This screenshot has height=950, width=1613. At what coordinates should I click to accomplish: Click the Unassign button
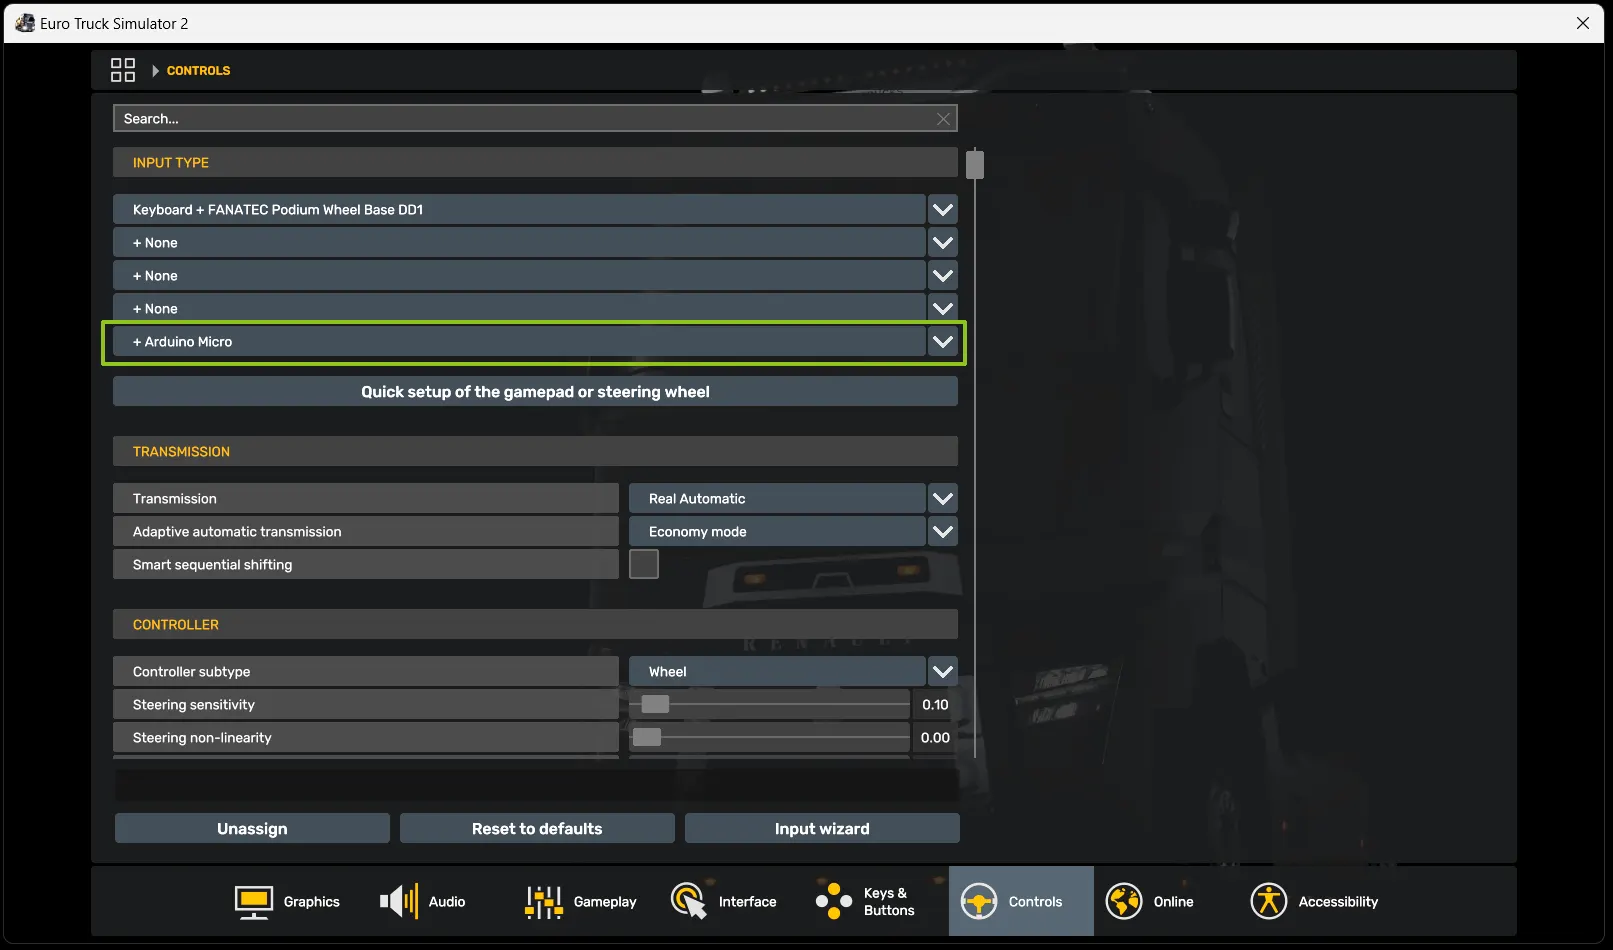click(x=252, y=829)
